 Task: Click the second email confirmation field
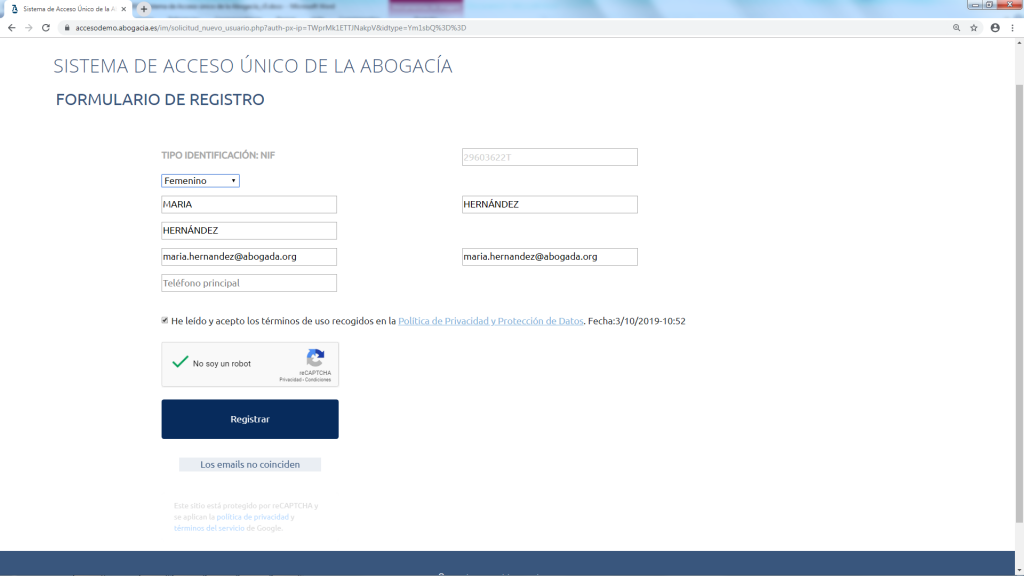(x=549, y=257)
